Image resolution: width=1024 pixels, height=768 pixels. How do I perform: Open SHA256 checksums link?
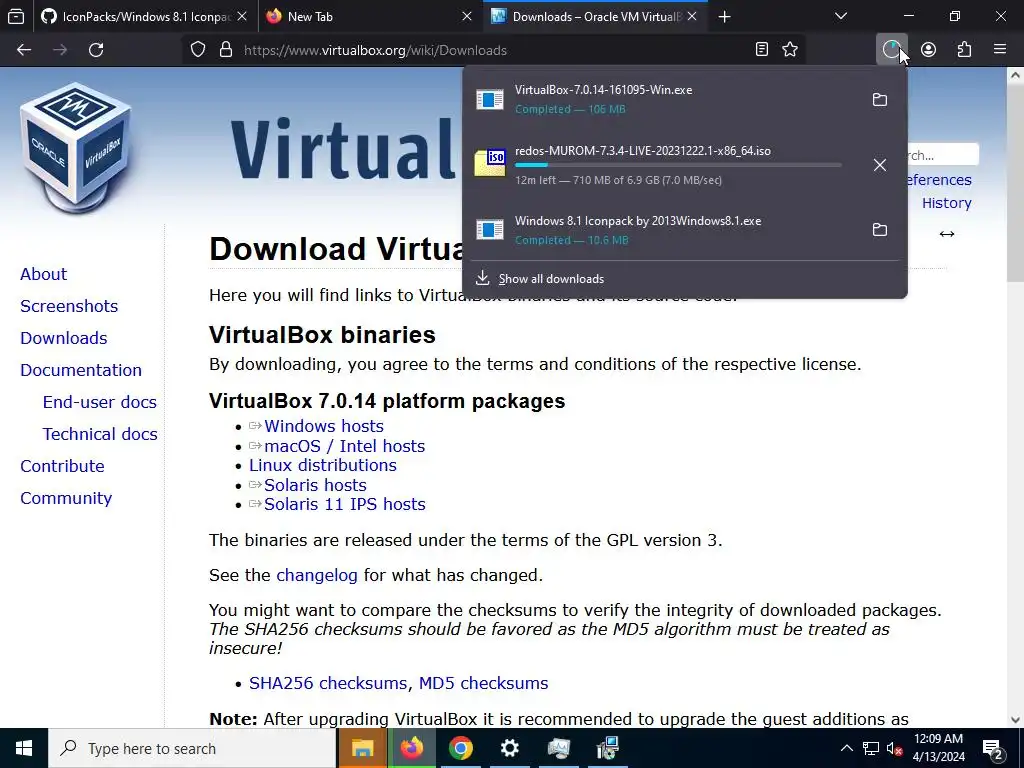coord(328,683)
